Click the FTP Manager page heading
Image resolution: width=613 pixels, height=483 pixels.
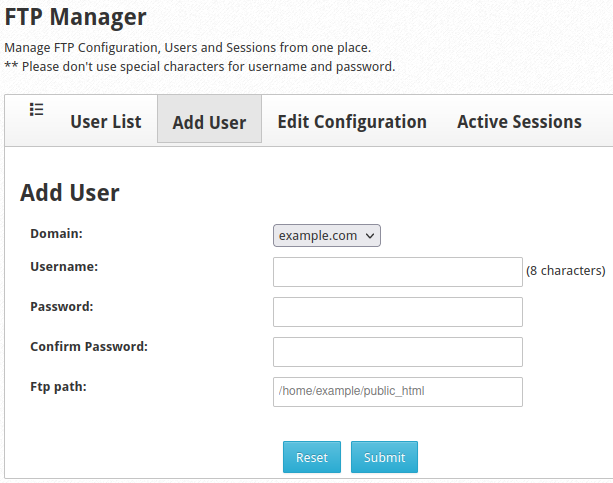point(76,17)
